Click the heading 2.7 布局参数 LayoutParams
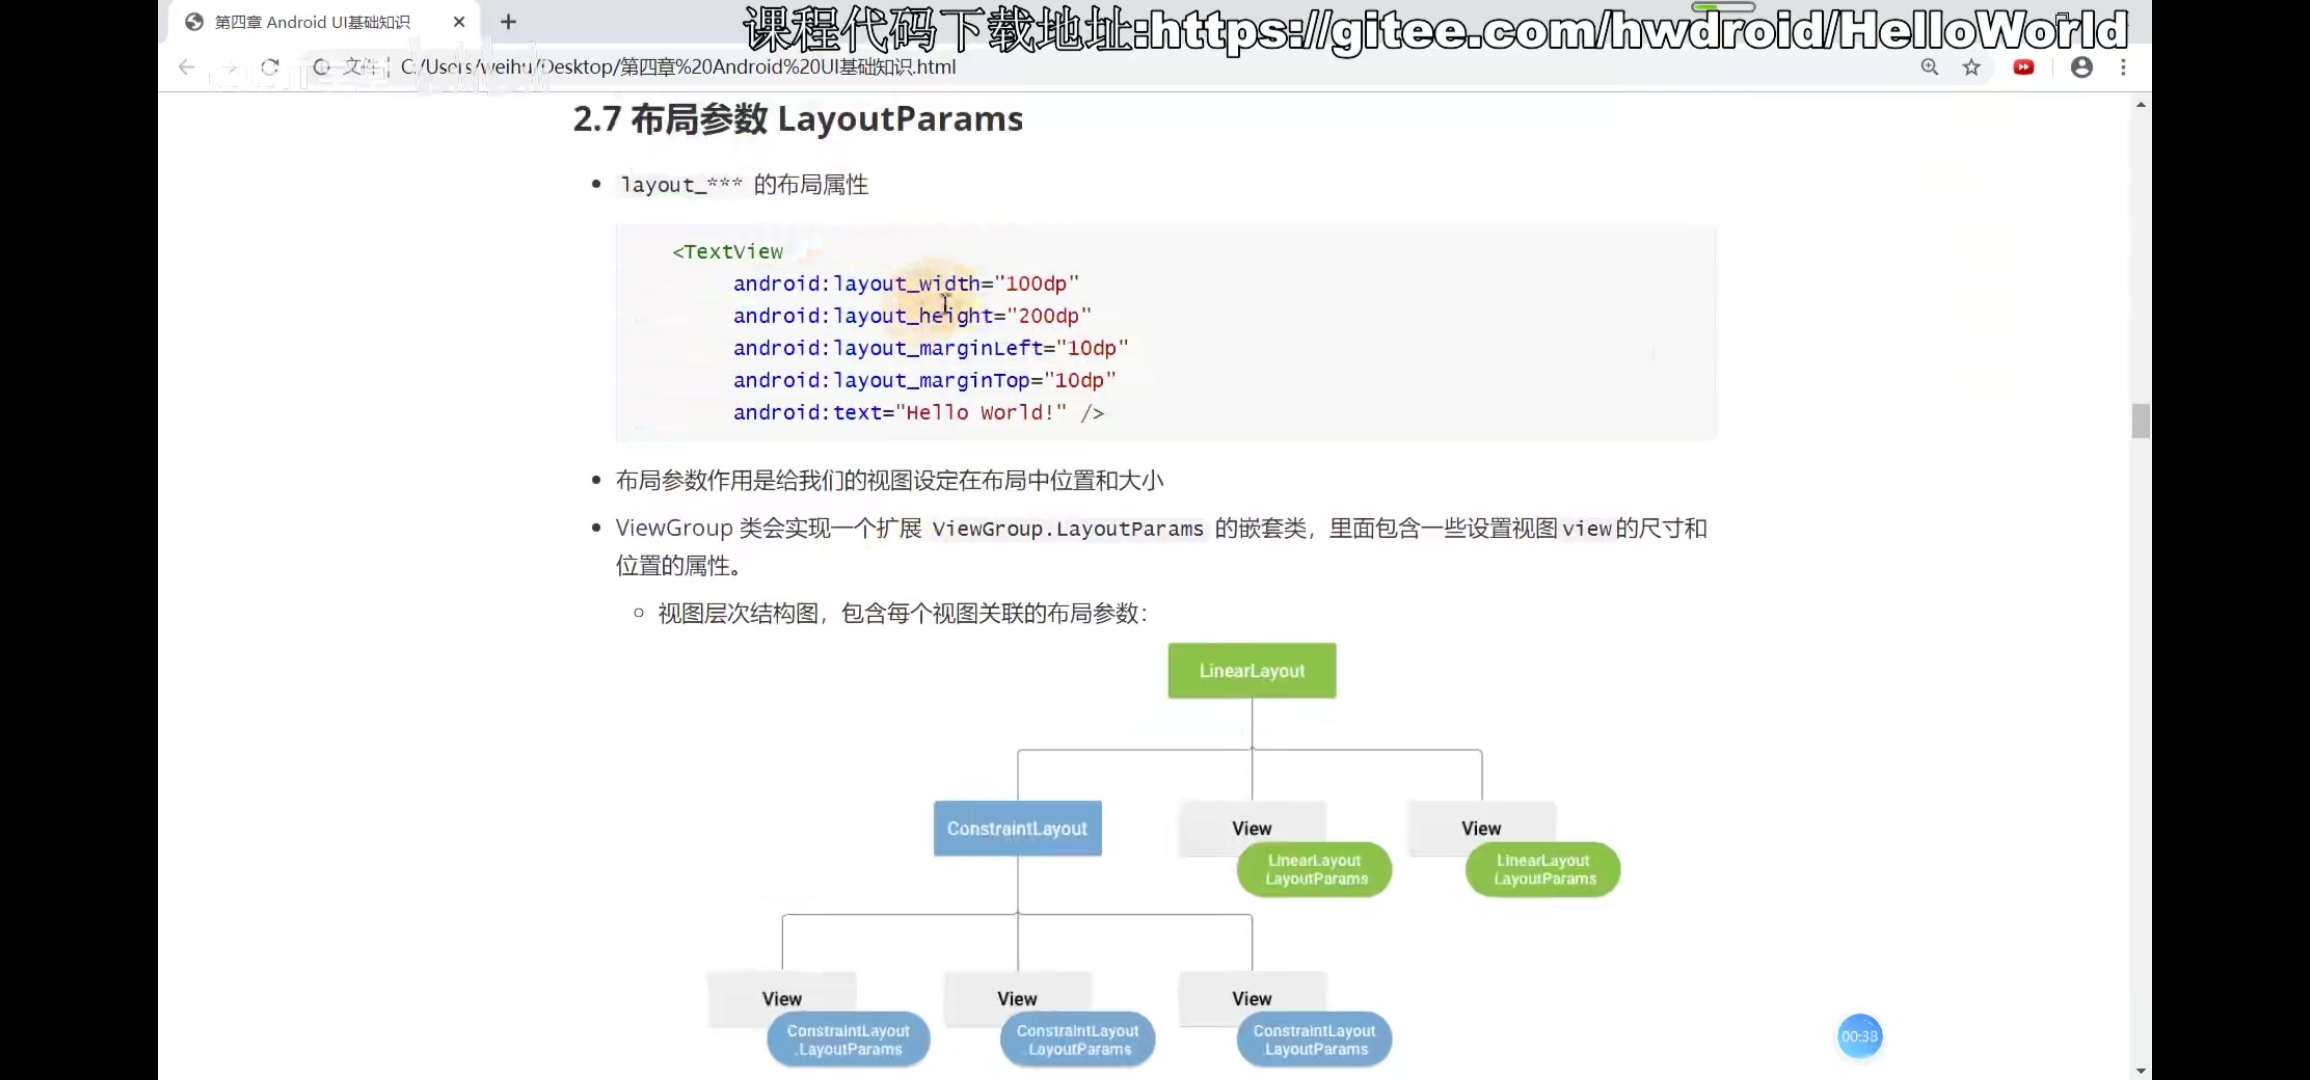This screenshot has width=2310, height=1080. pyautogui.click(x=798, y=119)
